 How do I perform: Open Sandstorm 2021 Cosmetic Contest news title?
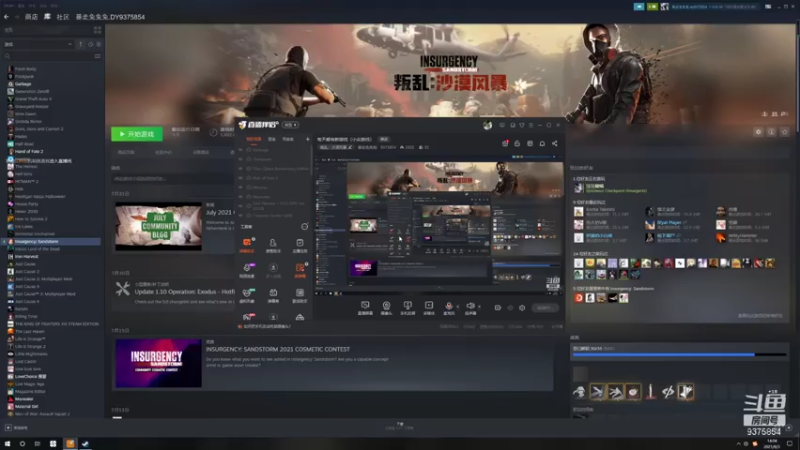point(278,349)
